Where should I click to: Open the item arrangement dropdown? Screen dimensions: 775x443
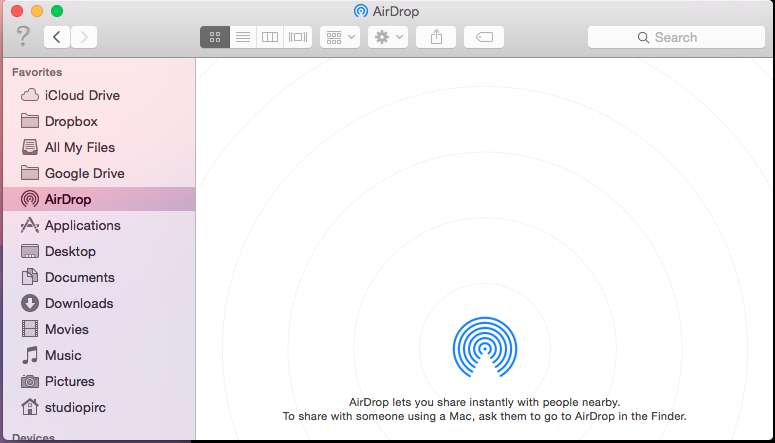tap(340, 37)
